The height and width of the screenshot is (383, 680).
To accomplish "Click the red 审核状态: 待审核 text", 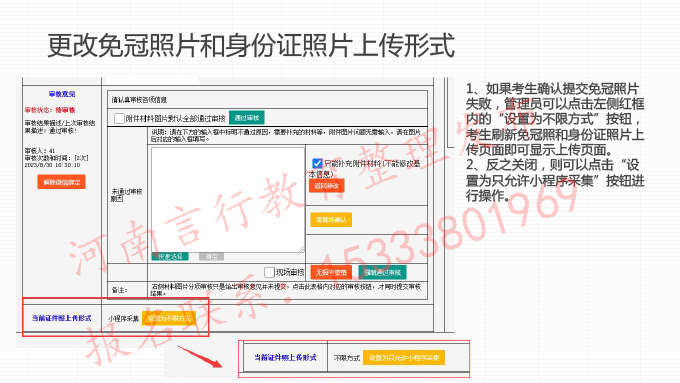I will click(x=50, y=110).
